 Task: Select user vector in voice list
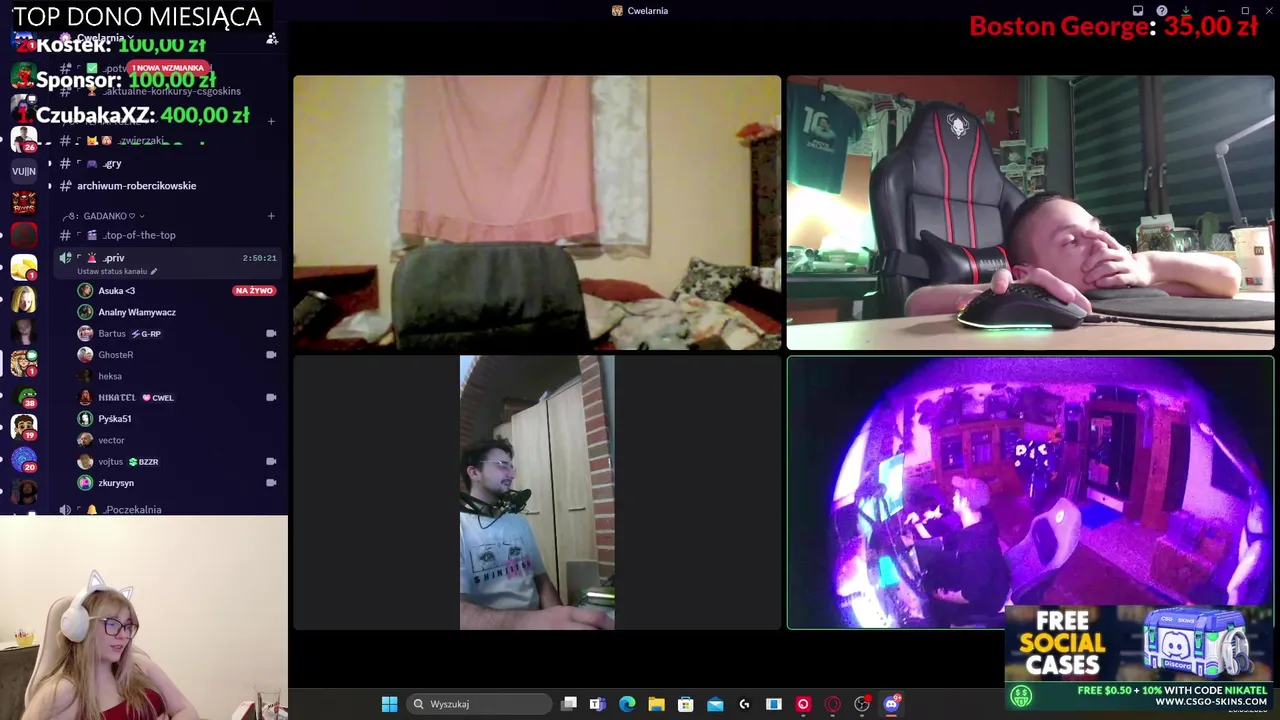[x=111, y=440]
